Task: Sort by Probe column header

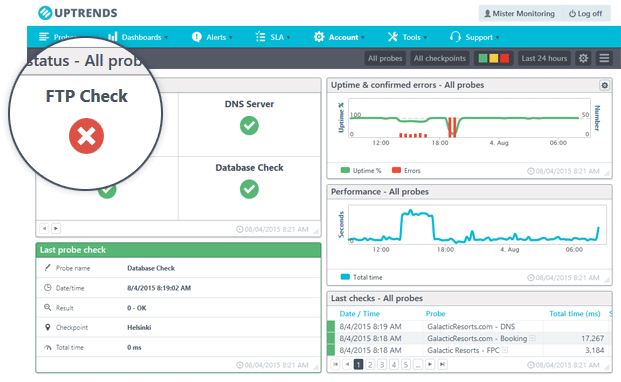Action: (x=436, y=314)
